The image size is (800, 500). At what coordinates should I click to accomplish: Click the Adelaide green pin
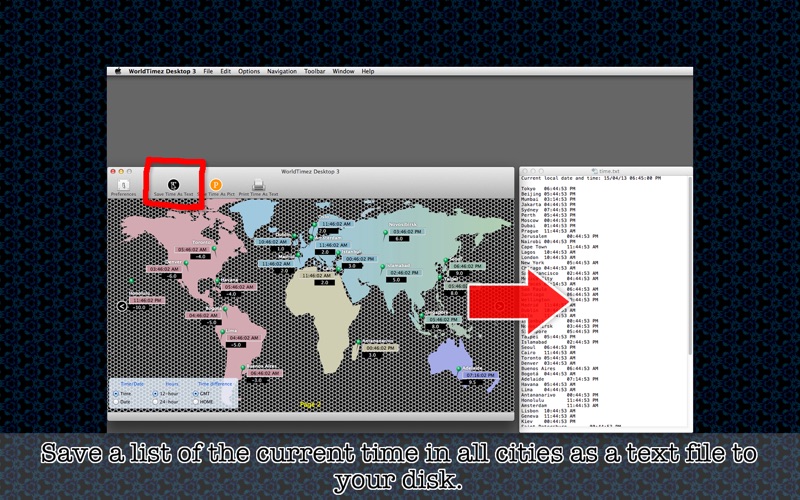458,369
